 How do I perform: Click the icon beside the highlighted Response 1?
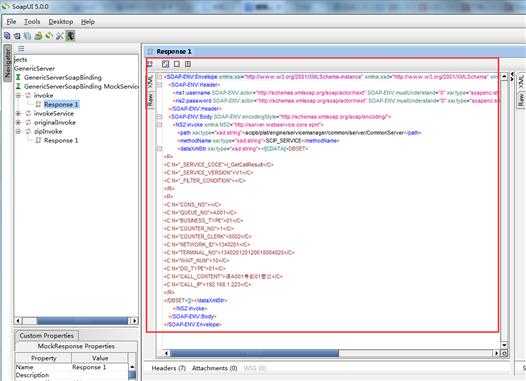click(38, 104)
